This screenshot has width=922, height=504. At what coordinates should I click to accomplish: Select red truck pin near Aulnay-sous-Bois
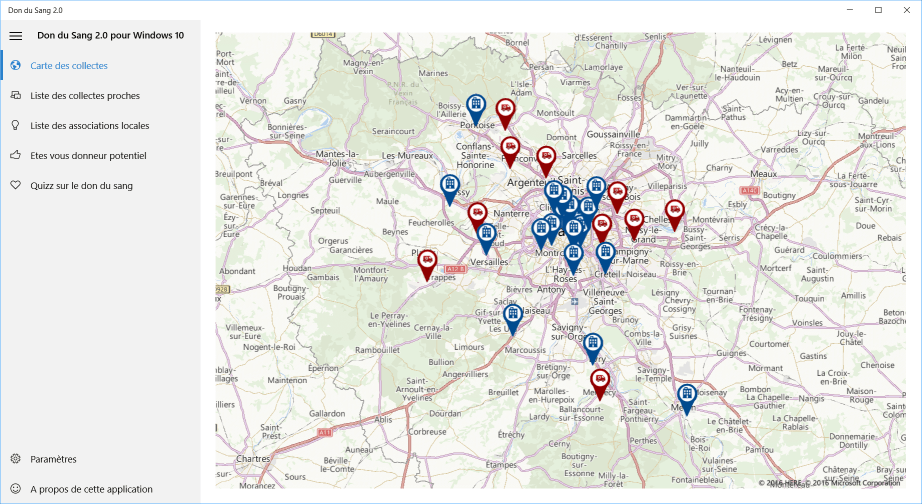pyautogui.click(x=617, y=195)
